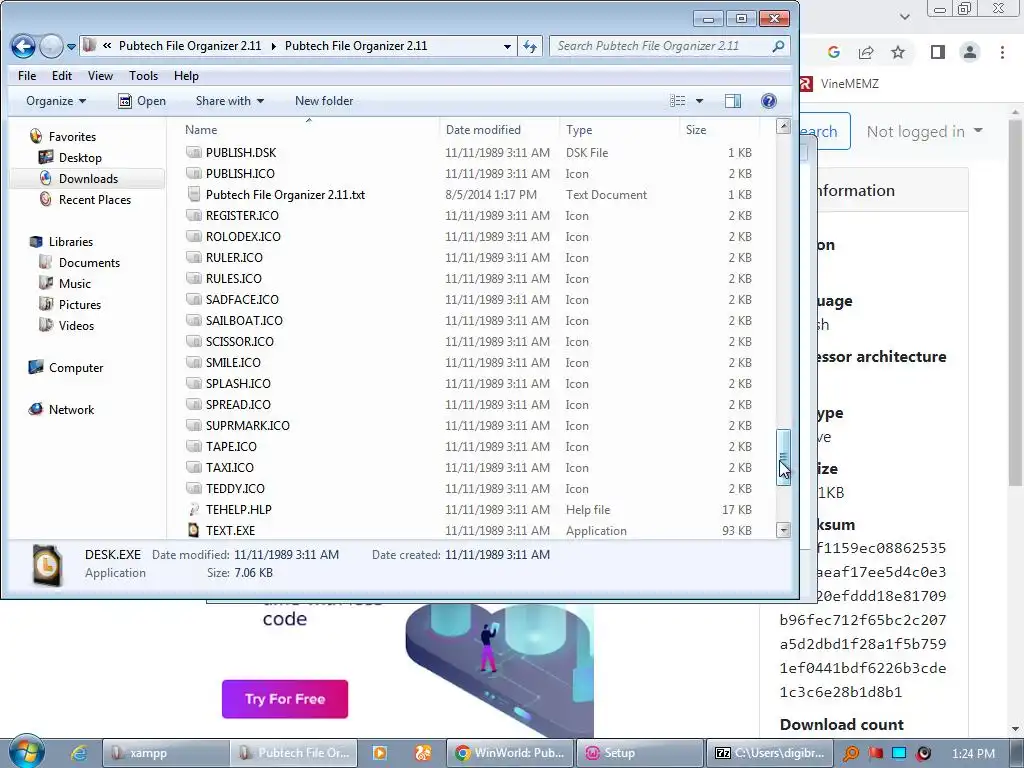Open the Videos library
This screenshot has height=768, width=1024.
click(x=76, y=325)
